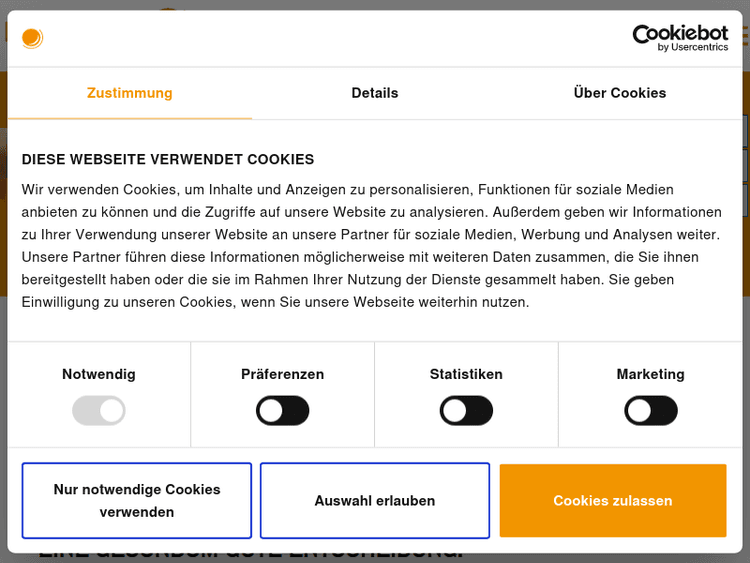Click the orange circular site logo icon

point(32,39)
